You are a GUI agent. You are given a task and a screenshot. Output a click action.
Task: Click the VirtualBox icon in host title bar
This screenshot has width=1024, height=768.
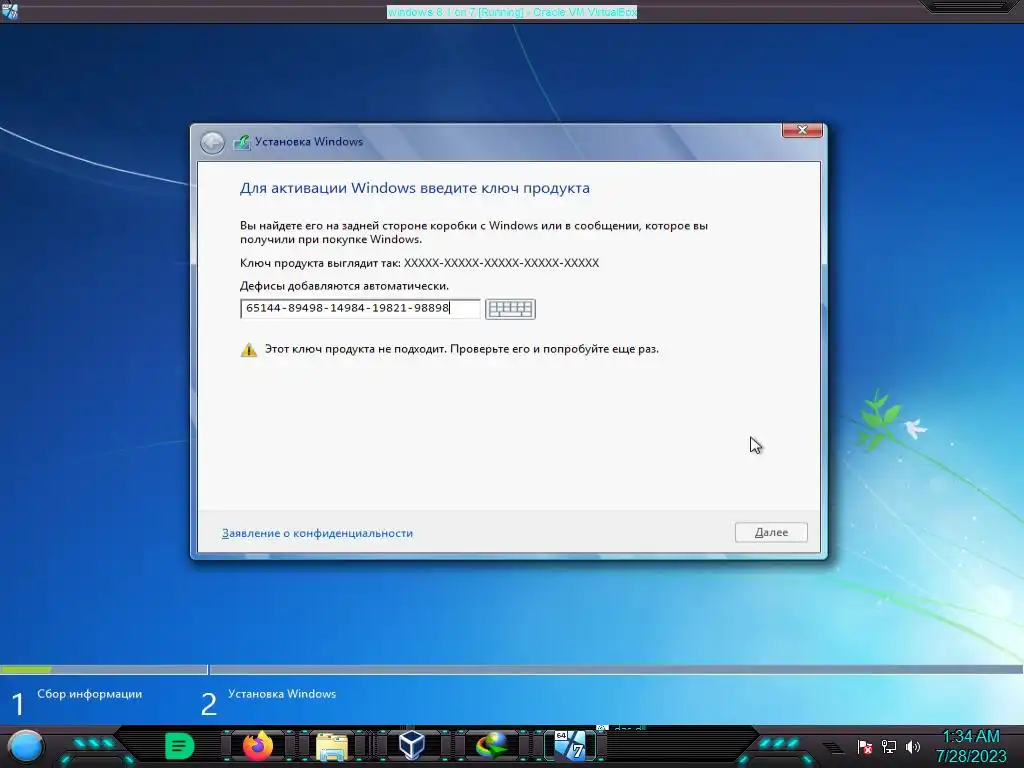(x=10, y=11)
